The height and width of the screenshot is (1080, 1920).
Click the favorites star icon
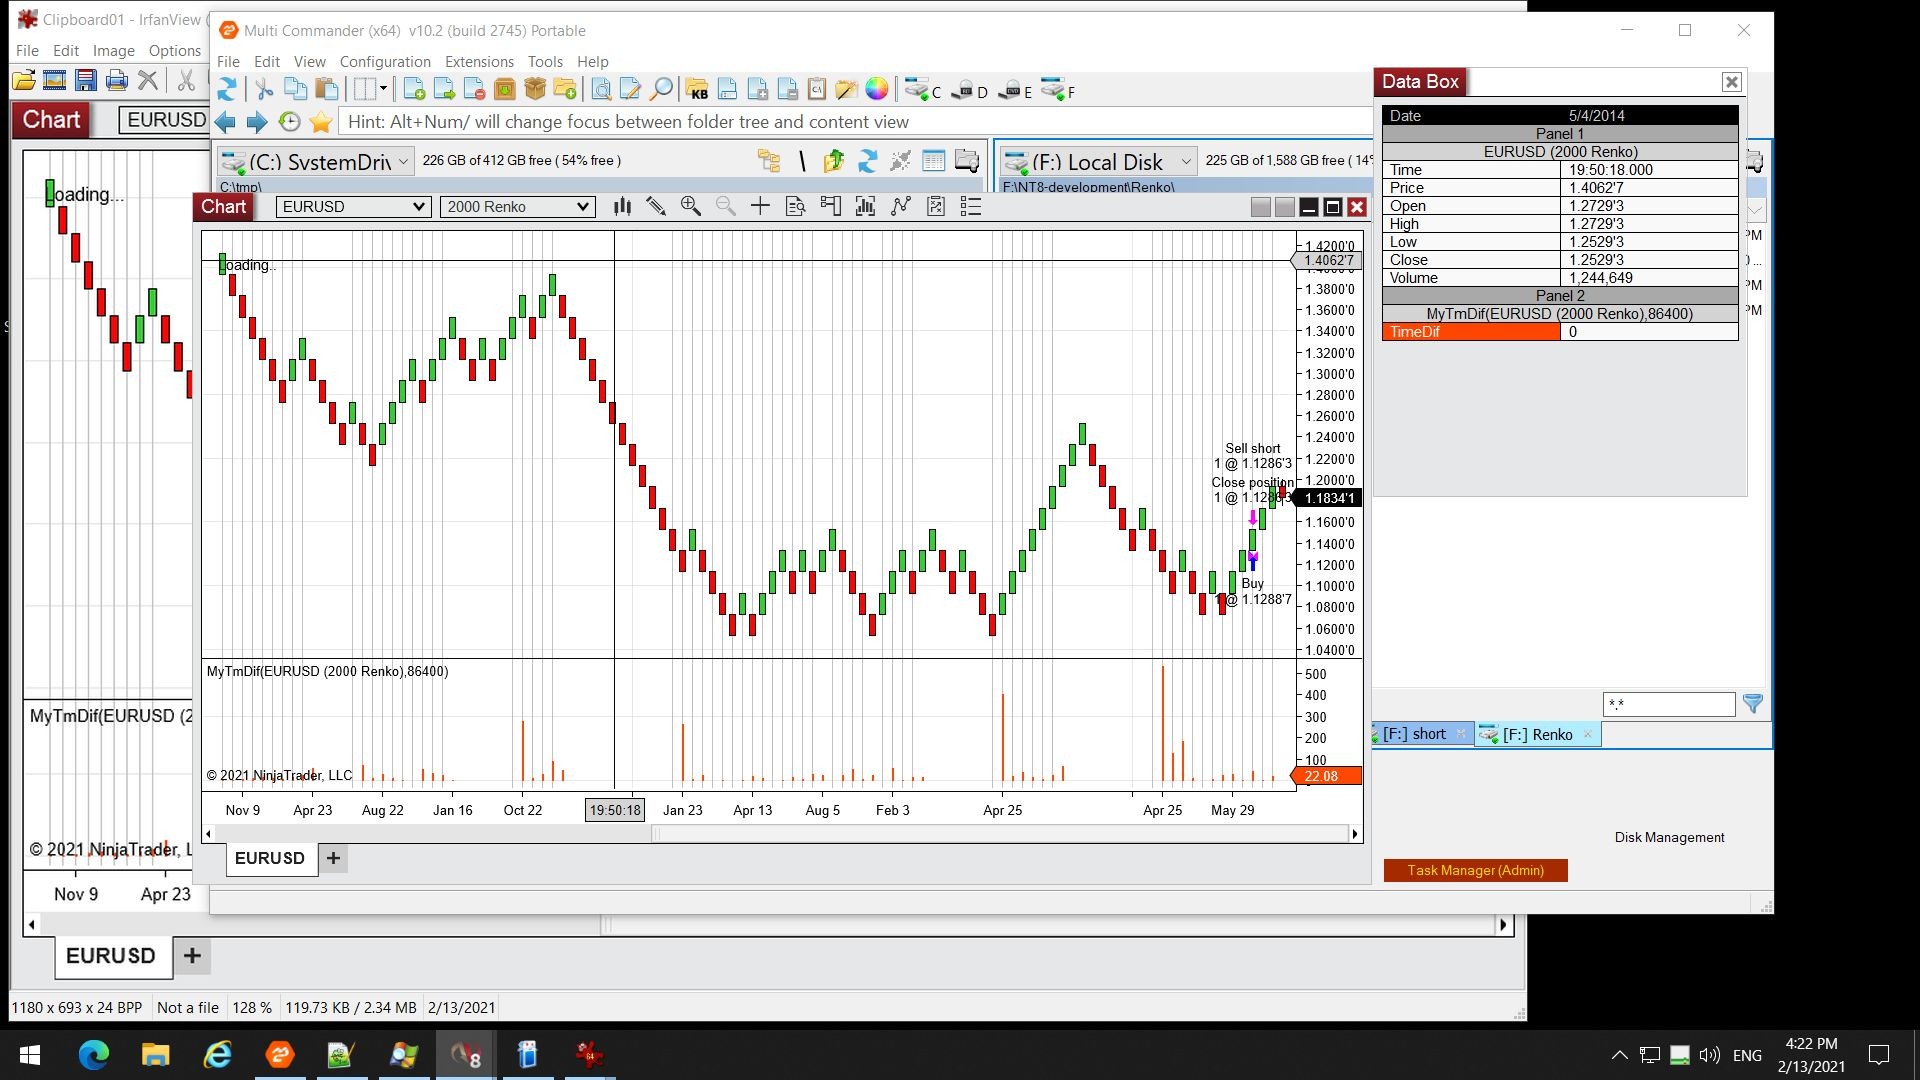point(320,122)
